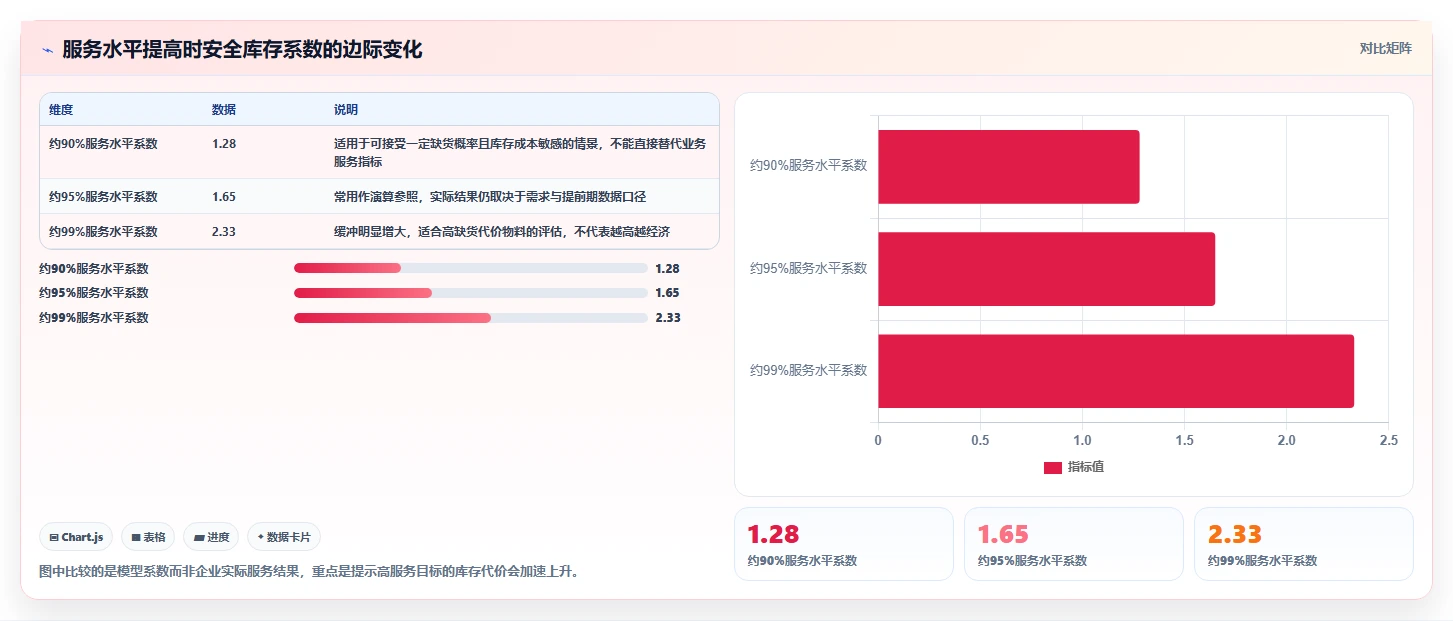Click progress value 1.28
Screen dimensions: 1453x621
(x=667, y=268)
